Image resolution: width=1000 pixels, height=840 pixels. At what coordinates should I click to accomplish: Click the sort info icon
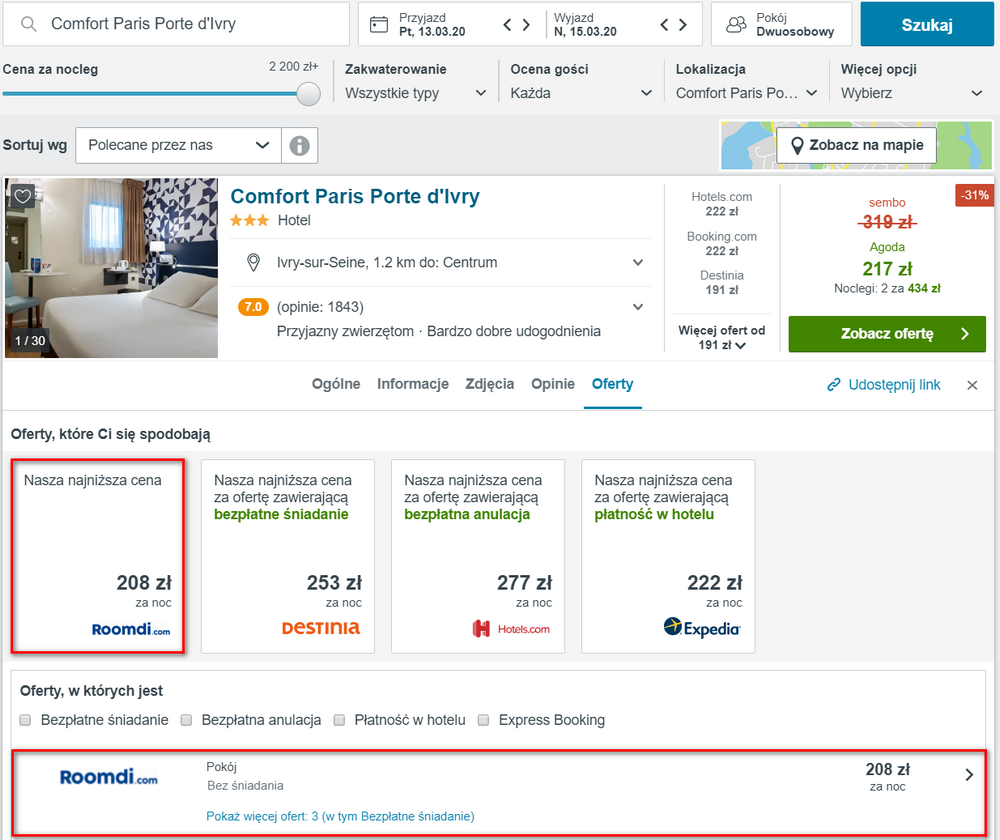coord(299,145)
